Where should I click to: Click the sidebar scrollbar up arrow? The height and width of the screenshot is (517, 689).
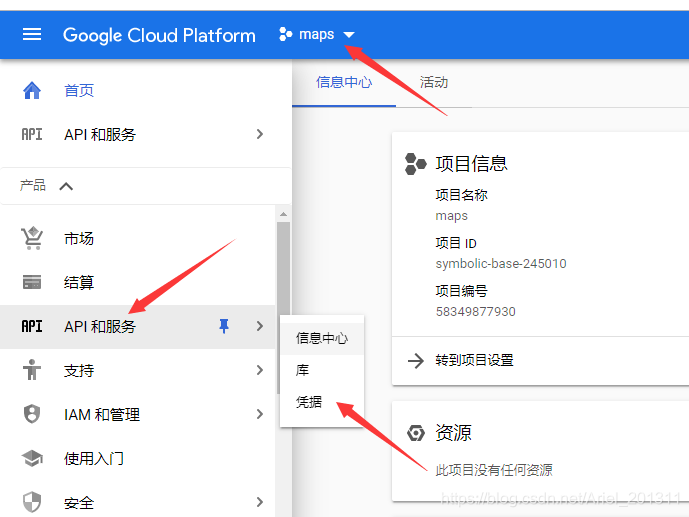(283, 214)
